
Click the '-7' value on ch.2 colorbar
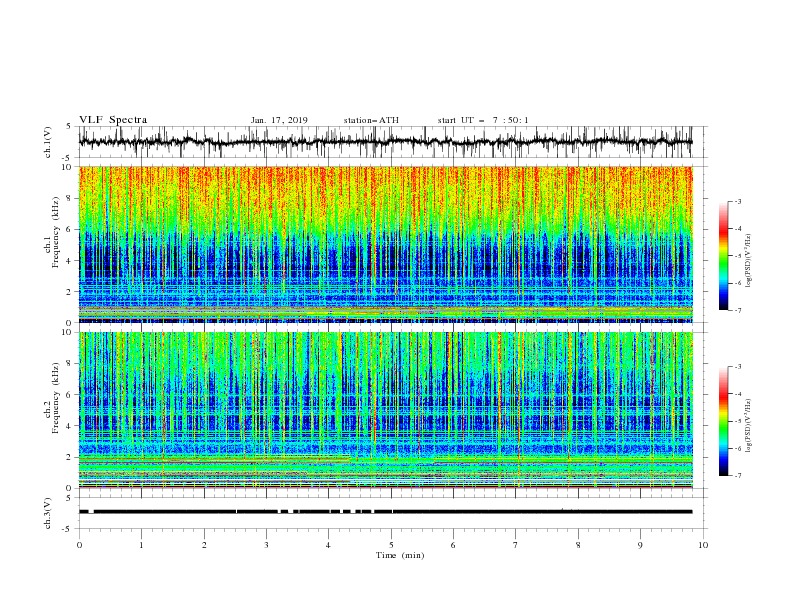tap(737, 475)
